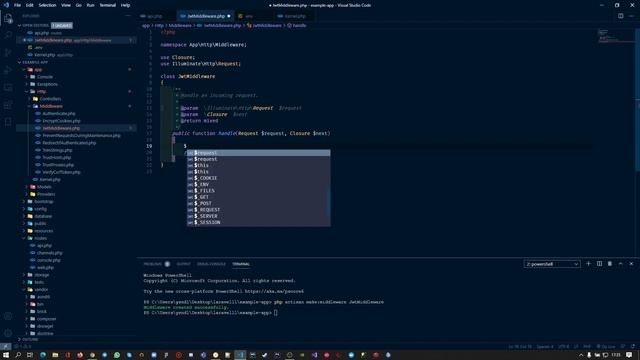Show hidden system tray icons

[x=581, y=355]
